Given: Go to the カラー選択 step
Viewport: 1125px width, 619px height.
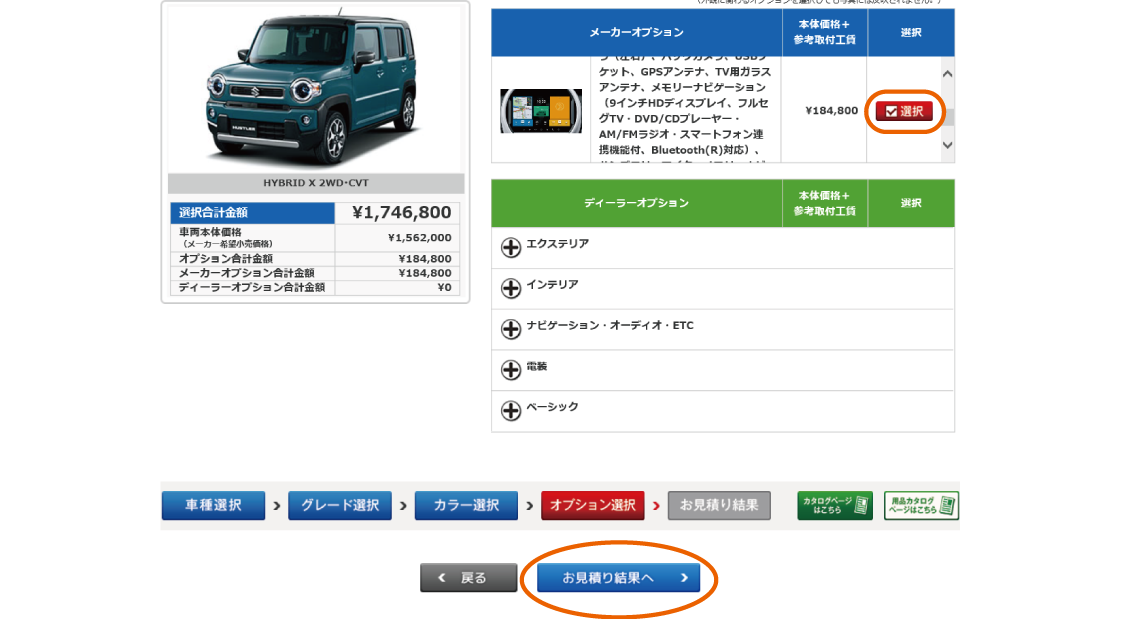Looking at the screenshot, I should 466,505.
